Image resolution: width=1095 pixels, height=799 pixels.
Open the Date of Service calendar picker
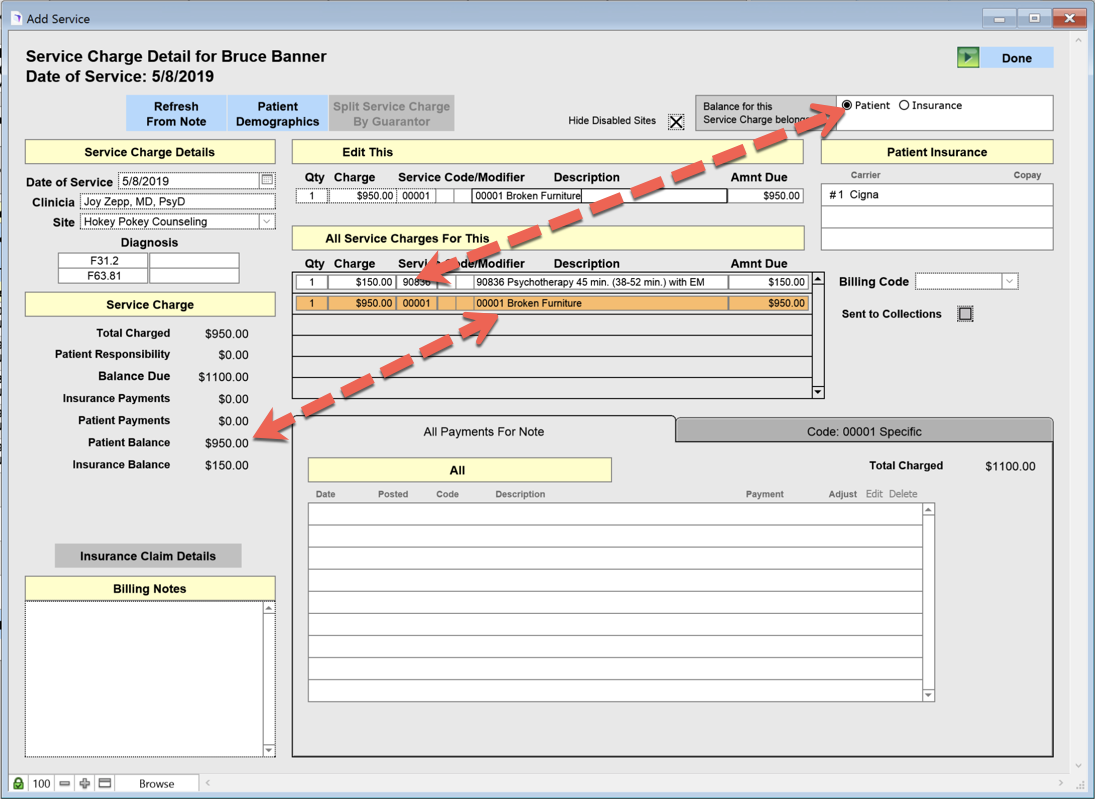(267, 181)
